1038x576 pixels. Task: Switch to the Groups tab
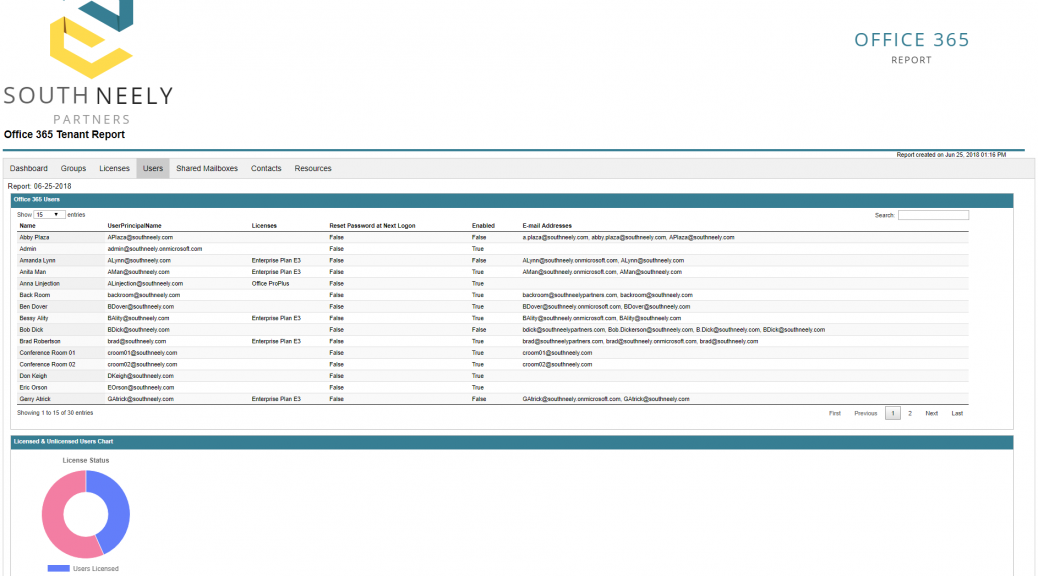click(x=73, y=168)
